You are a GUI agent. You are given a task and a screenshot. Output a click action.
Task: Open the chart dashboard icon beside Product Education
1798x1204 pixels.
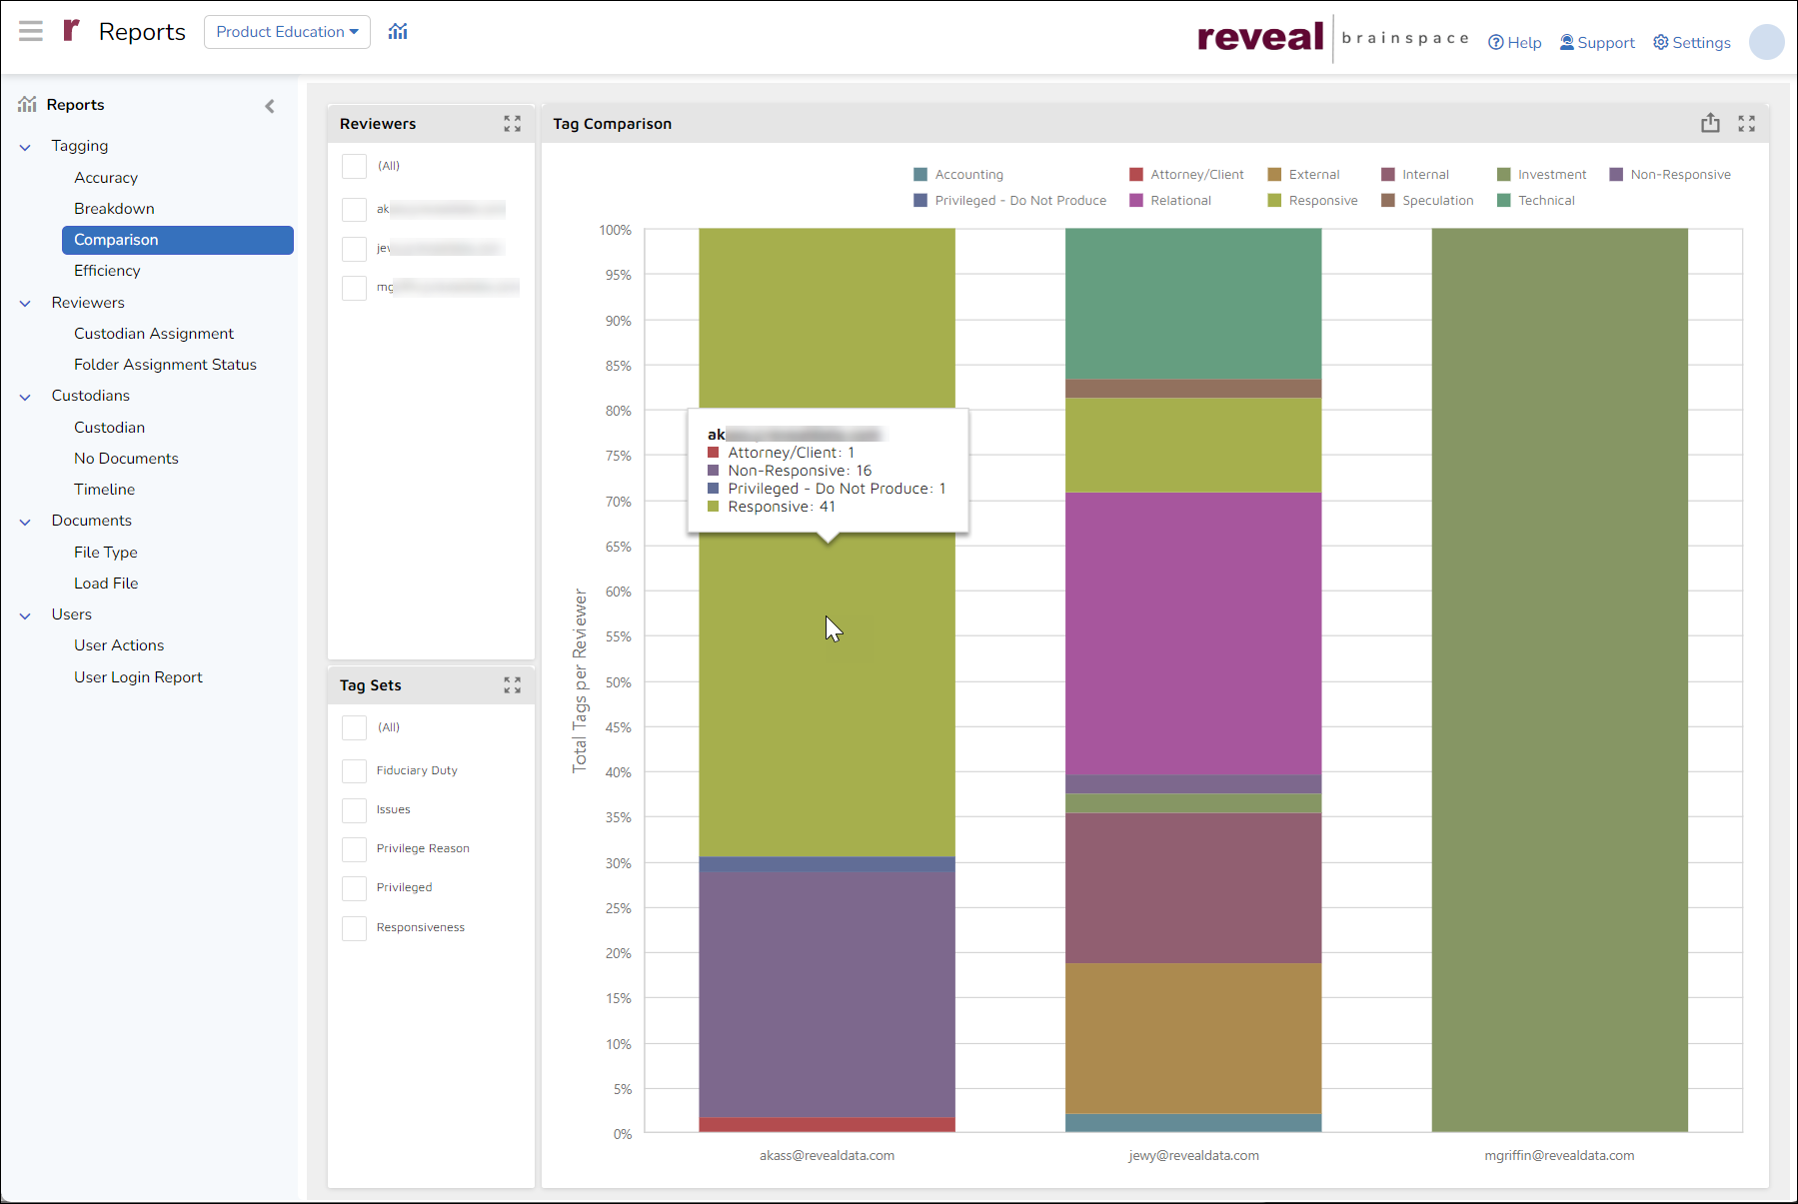click(398, 31)
